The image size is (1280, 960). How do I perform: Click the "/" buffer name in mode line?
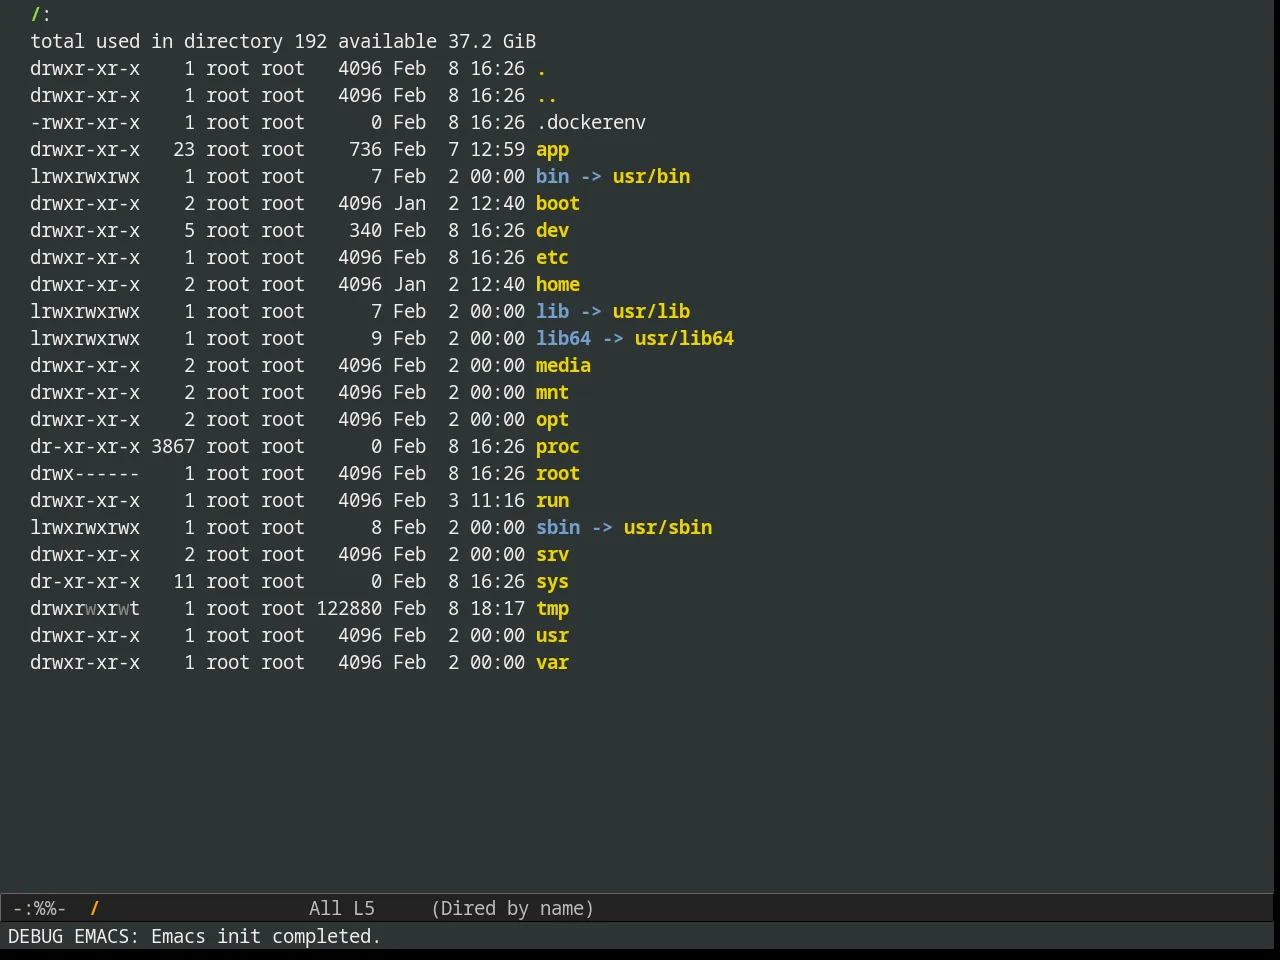pyautogui.click(x=95, y=909)
